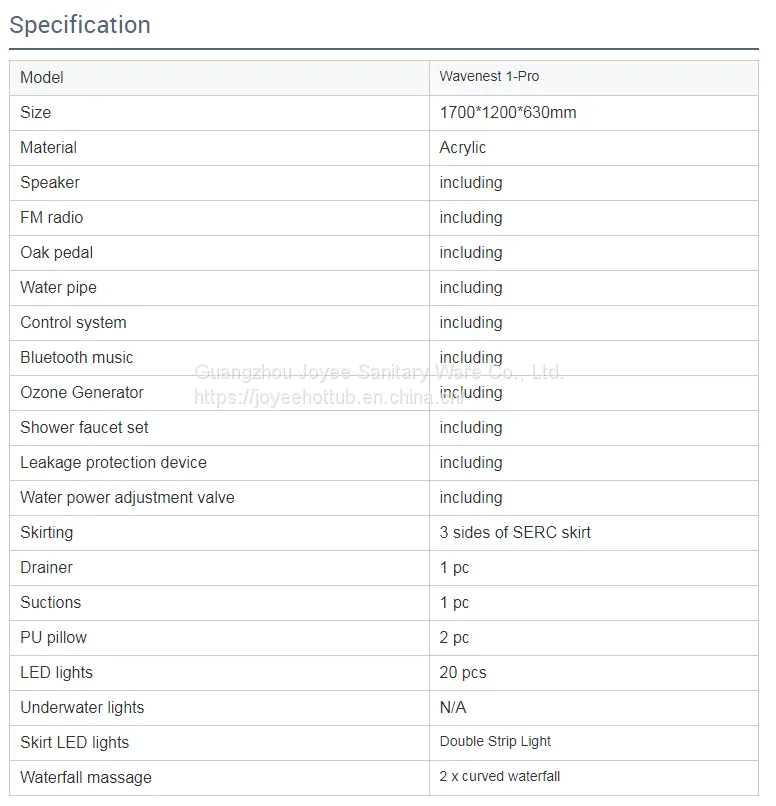Select the Shower faucet set label
776x806 pixels.
[84, 427]
